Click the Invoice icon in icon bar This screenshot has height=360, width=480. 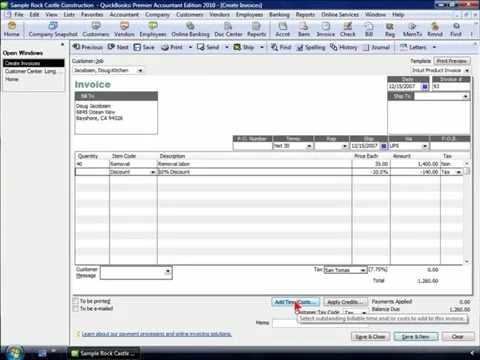[x=326, y=29]
